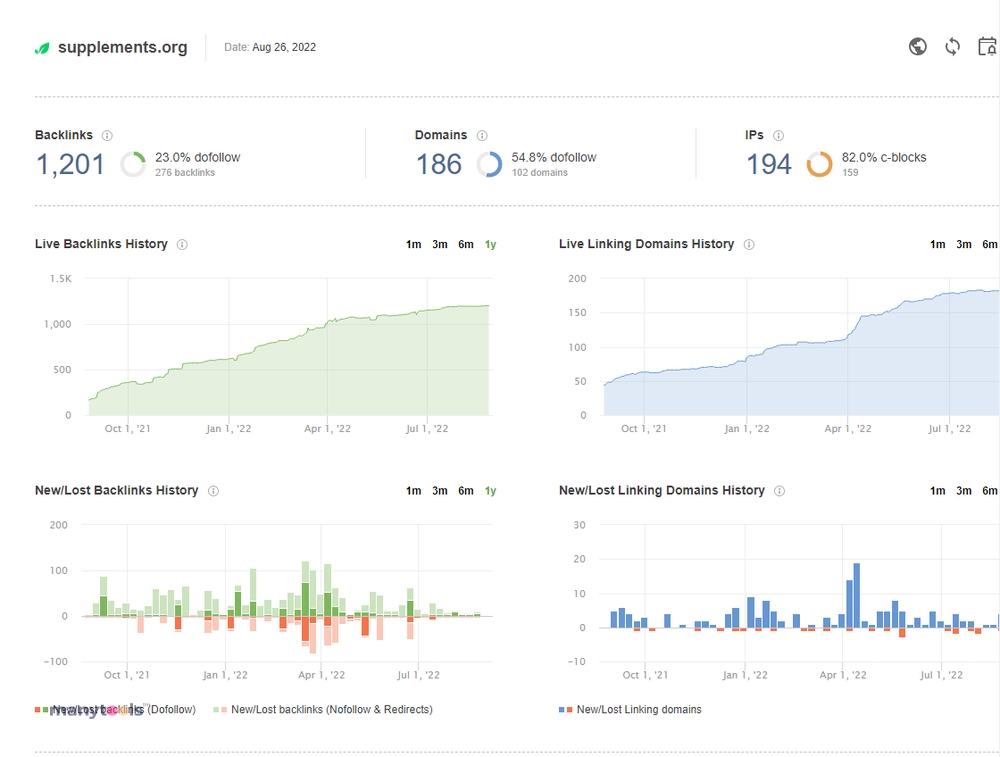Select 6m range for New/Lost Backlinks History
This screenshot has width=1000, height=757.
[466, 490]
